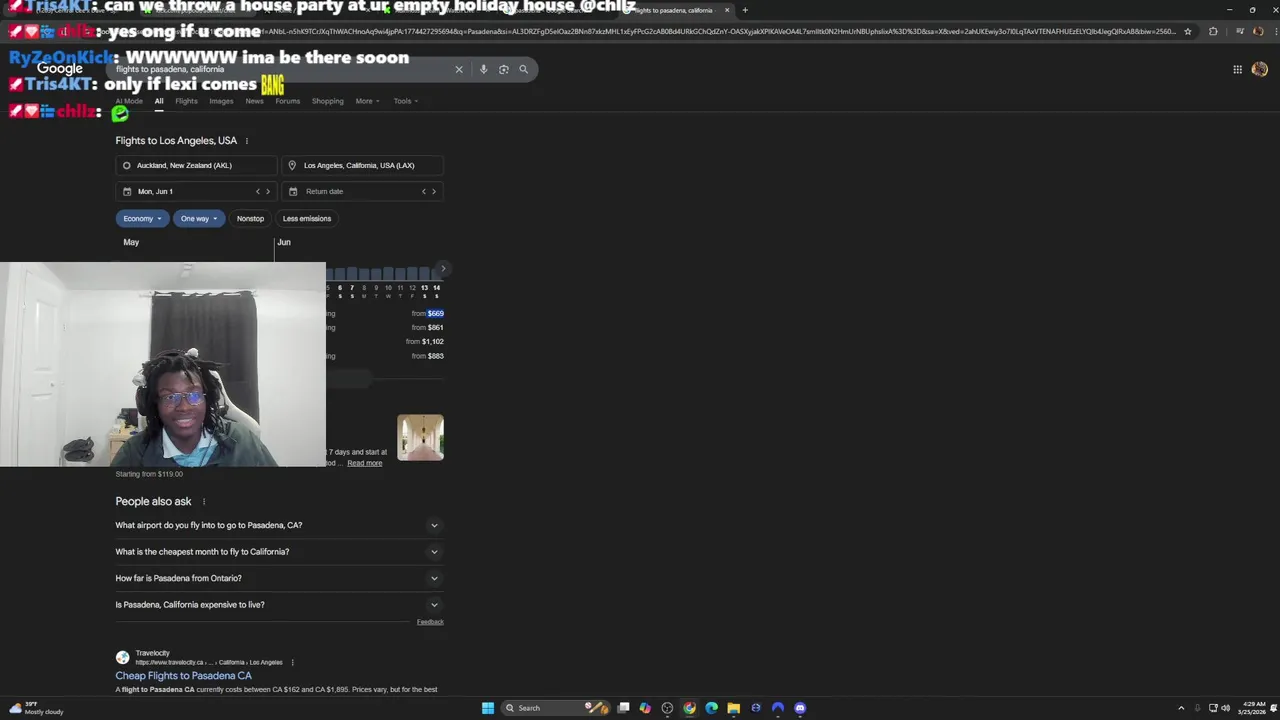The height and width of the screenshot is (720, 1280).
Task: Open the from $669 flight price
Action: 428,314
